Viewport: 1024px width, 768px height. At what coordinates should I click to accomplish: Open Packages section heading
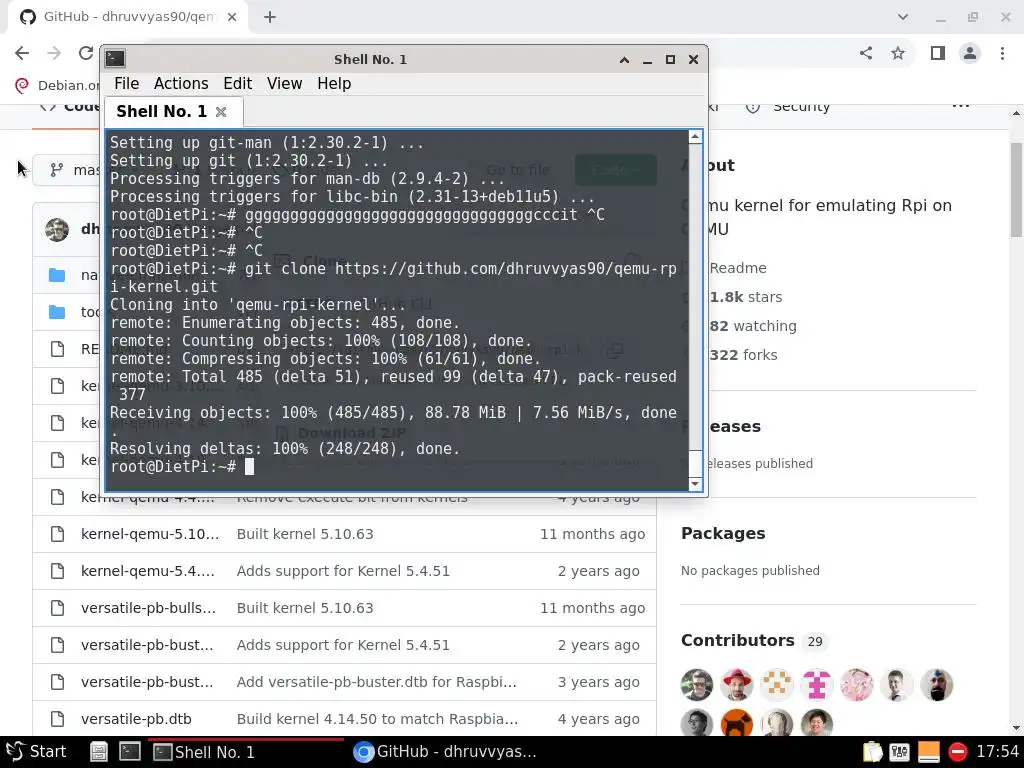(723, 533)
